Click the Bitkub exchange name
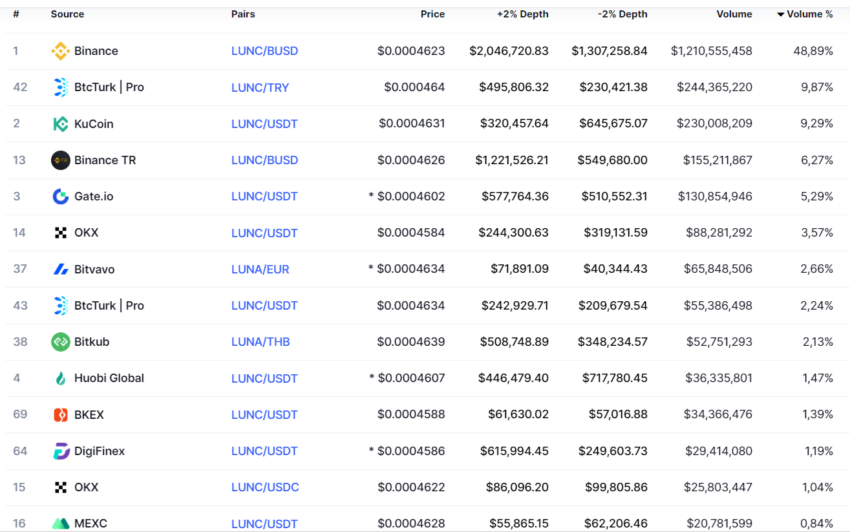Viewport: 850px width, 532px height. click(92, 342)
